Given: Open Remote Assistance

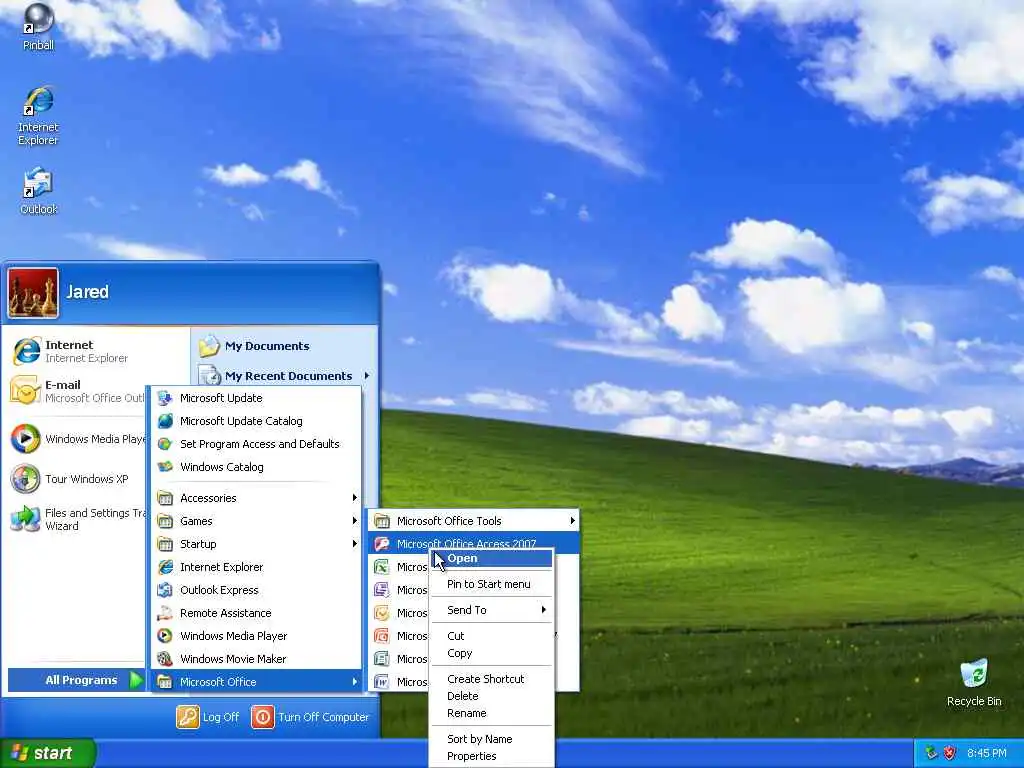Looking at the screenshot, I should point(256,613).
